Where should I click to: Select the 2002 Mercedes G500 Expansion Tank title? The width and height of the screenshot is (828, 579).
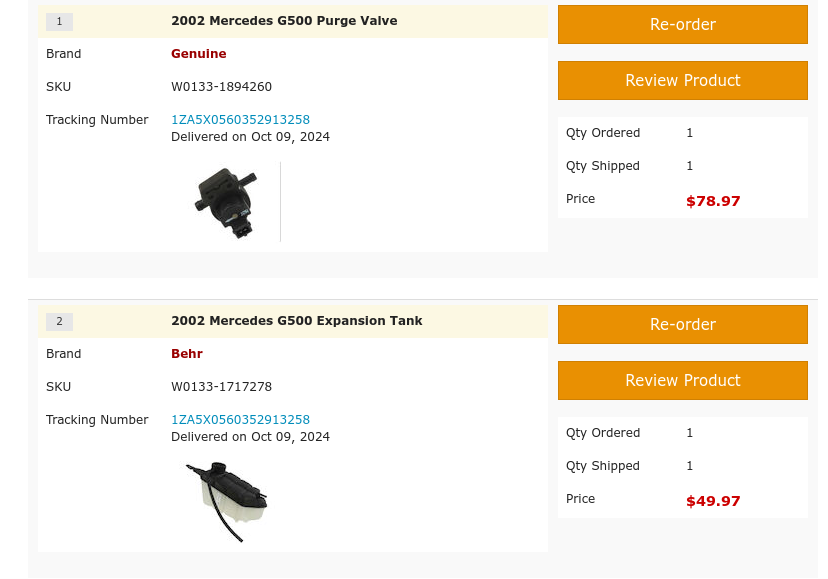coord(296,321)
